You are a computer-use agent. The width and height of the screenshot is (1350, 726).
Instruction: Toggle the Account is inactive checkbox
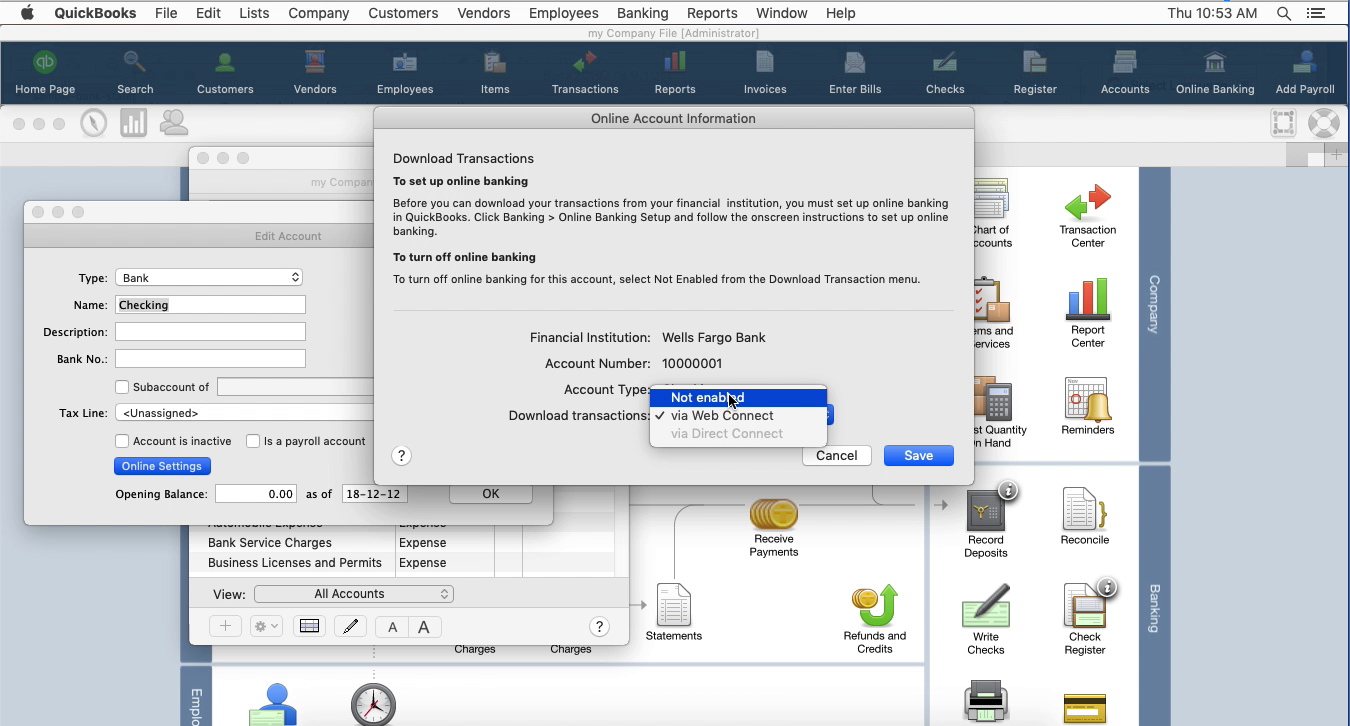coord(122,441)
